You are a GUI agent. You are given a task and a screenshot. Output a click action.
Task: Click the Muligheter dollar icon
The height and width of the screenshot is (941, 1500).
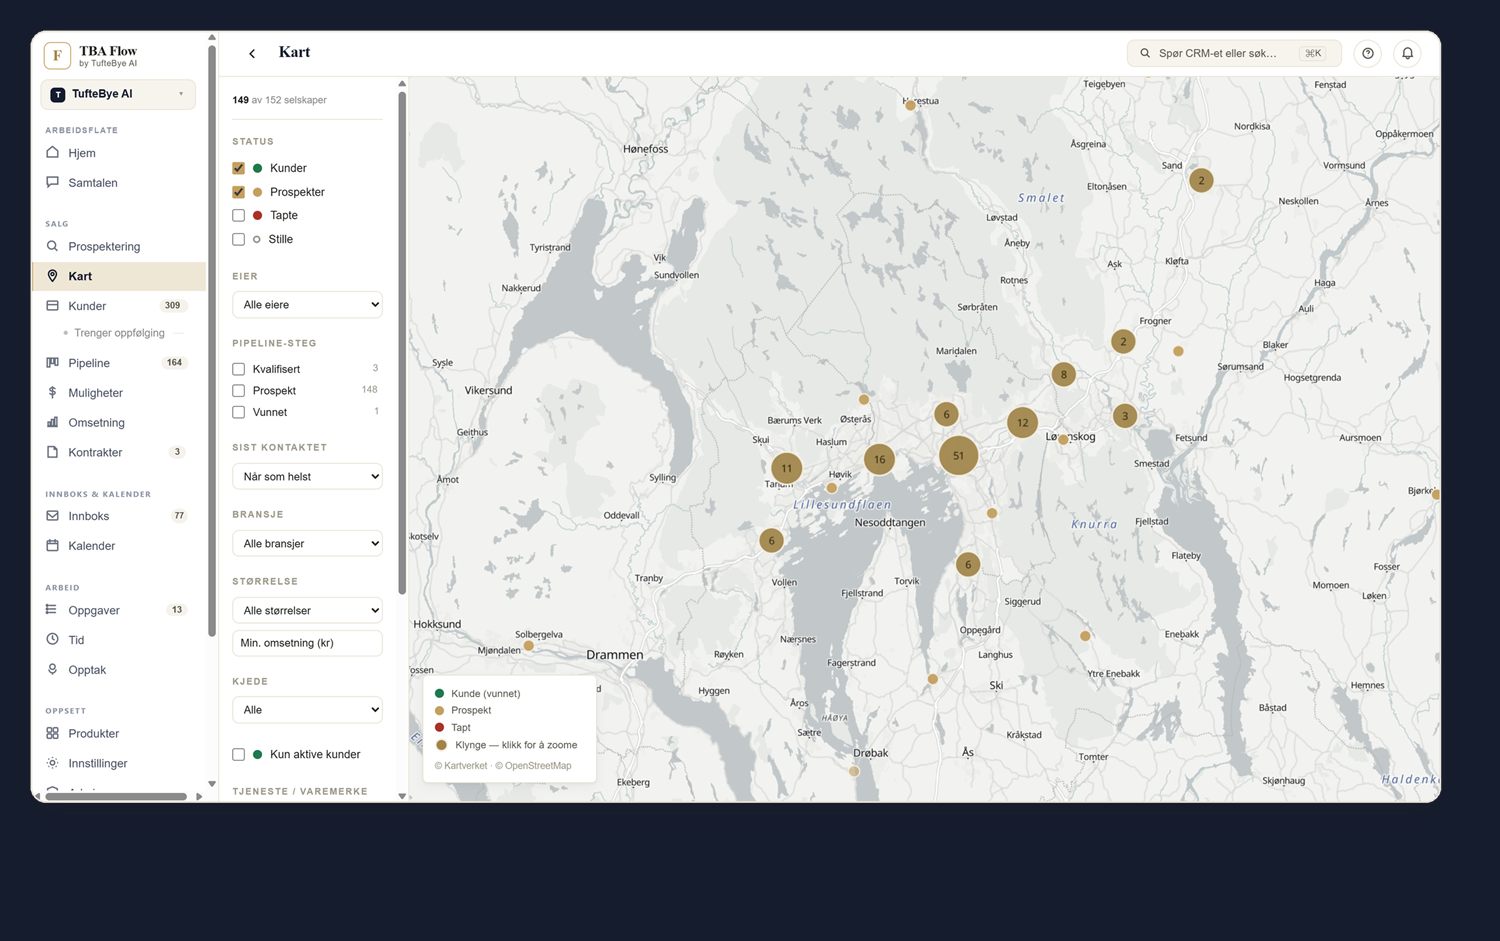(52, 393)
